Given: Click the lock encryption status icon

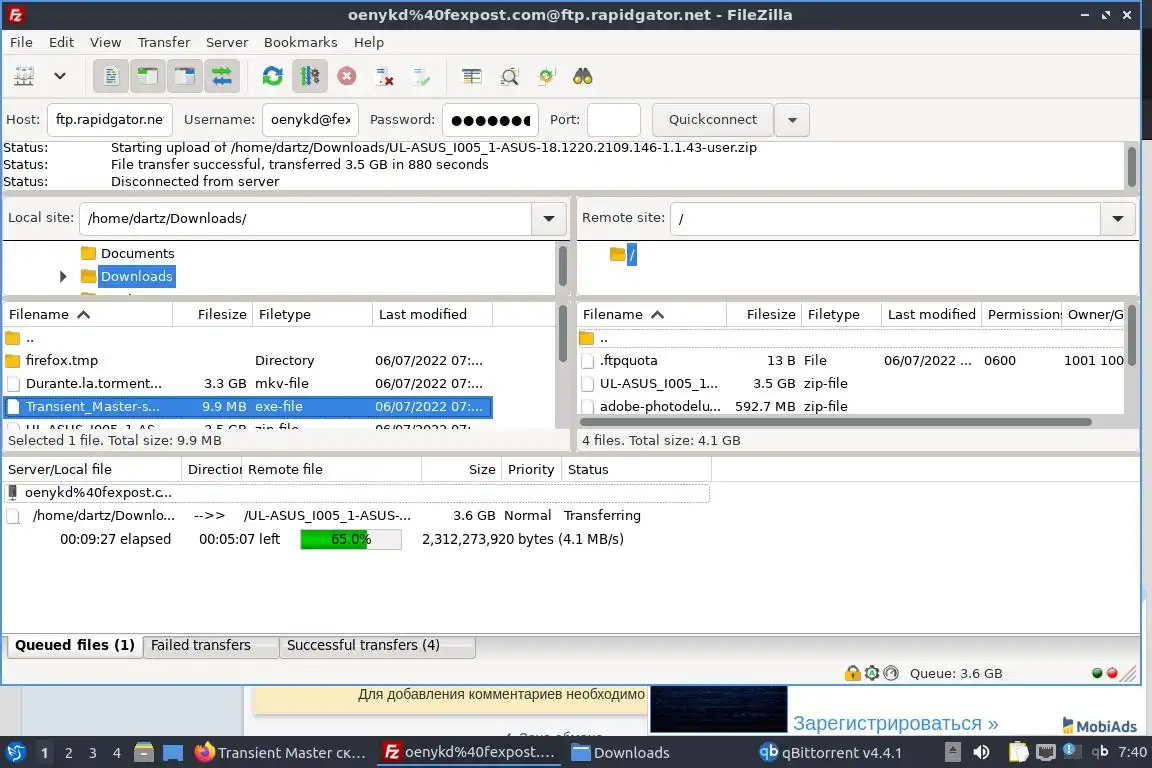Looking at the screenshot, I should tap(852, 672).
